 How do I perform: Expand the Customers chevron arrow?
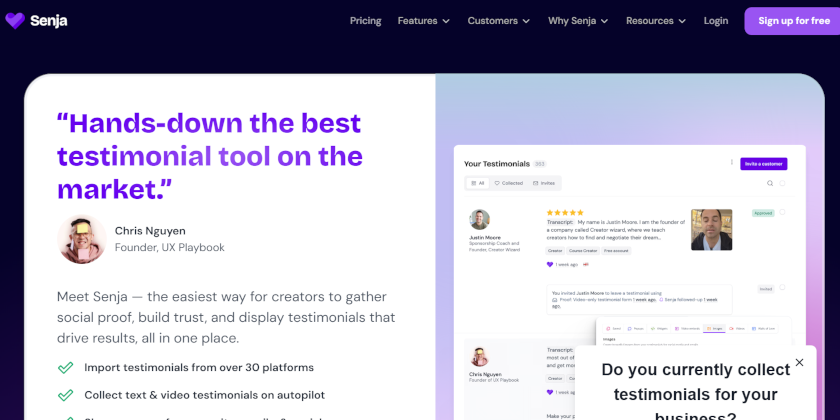click(x=526, y=21)
